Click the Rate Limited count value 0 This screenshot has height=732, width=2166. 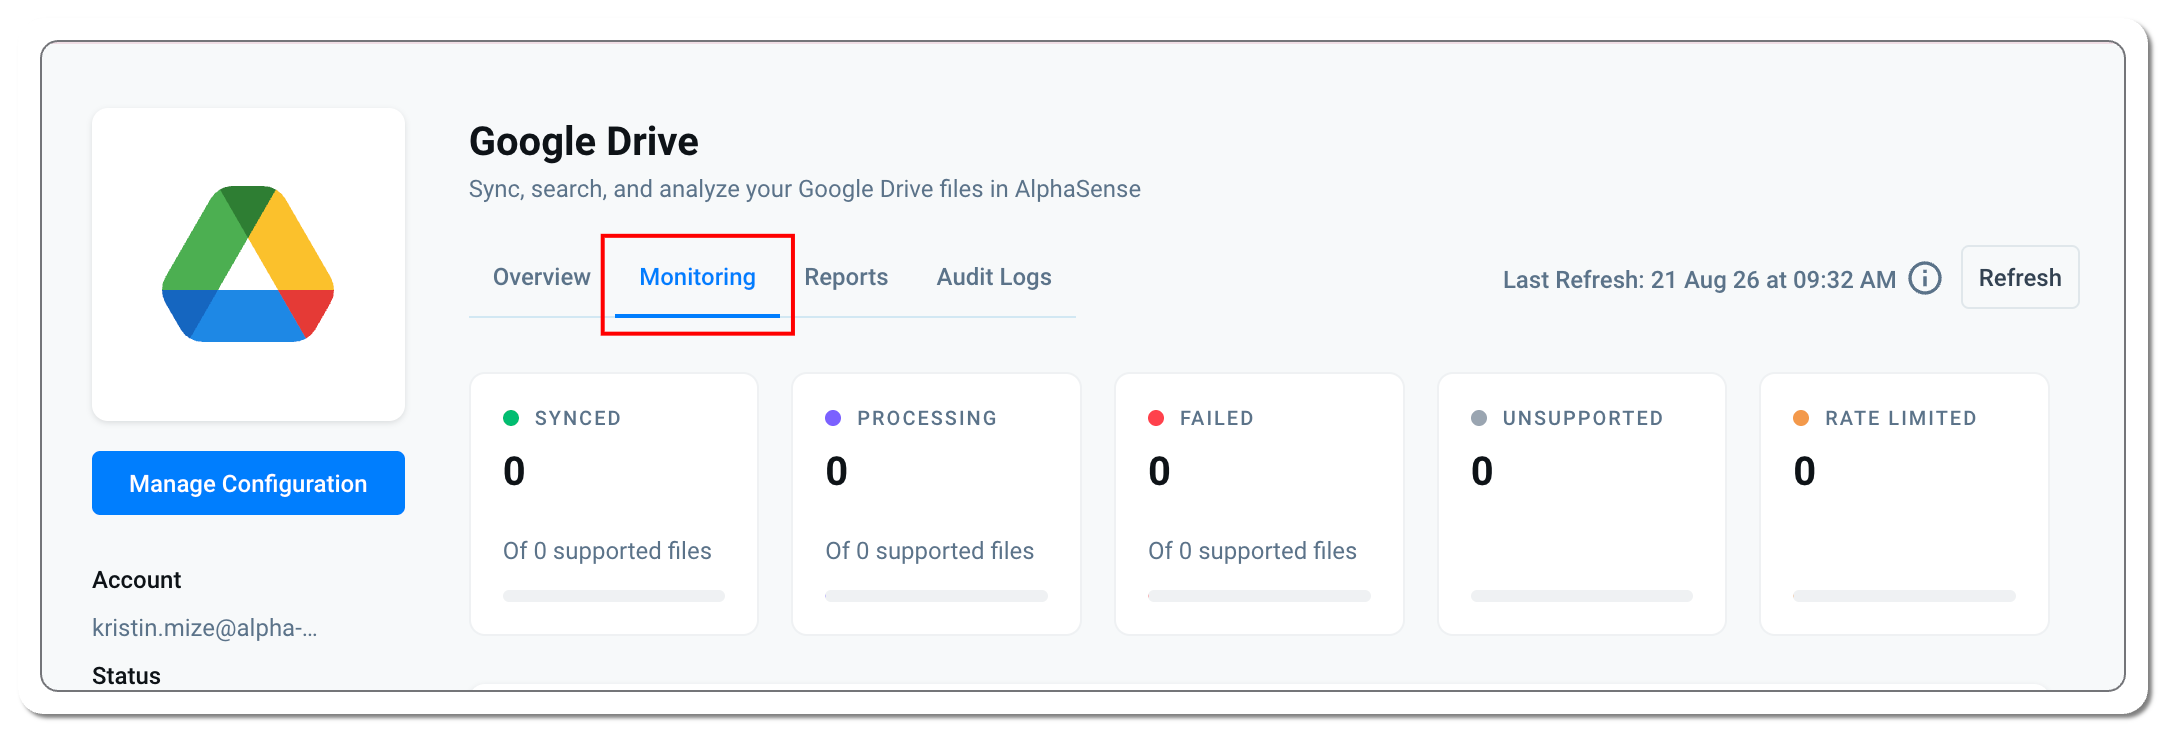[x=1804, y=471]
